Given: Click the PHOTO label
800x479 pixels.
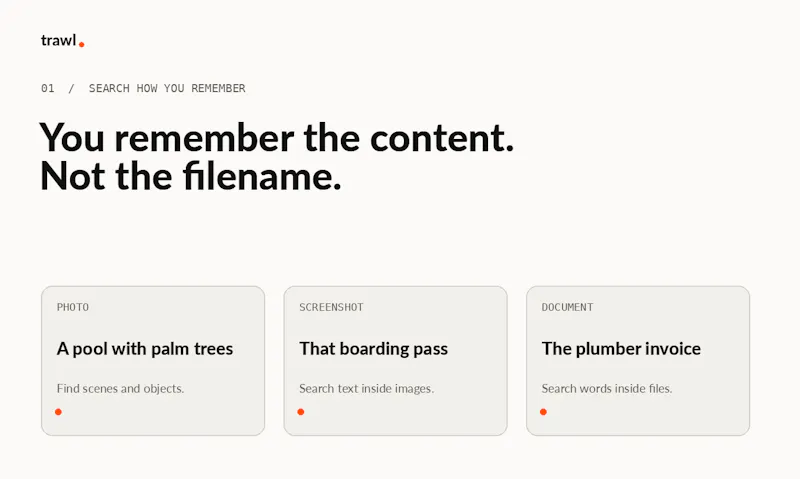Looking at the screenshot, I should 72,307.
